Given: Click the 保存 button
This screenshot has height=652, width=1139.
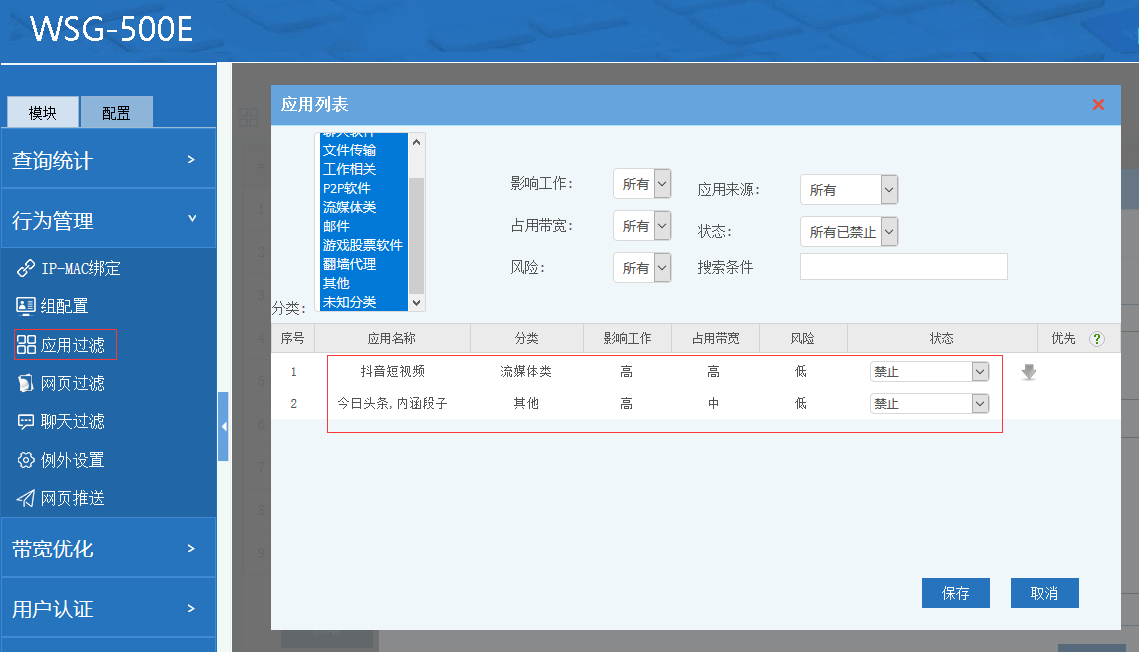Looking at the screenshot, I should [x=955, y=593].
